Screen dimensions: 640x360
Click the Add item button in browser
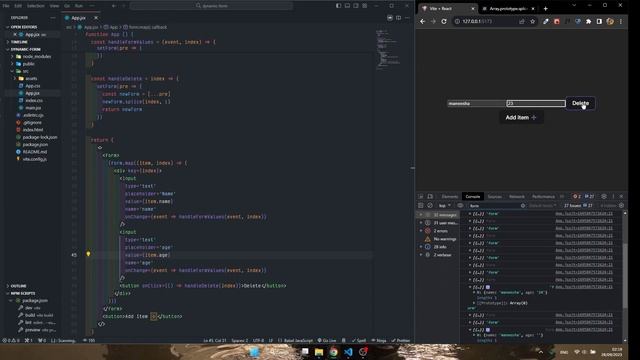pos(521,118)
